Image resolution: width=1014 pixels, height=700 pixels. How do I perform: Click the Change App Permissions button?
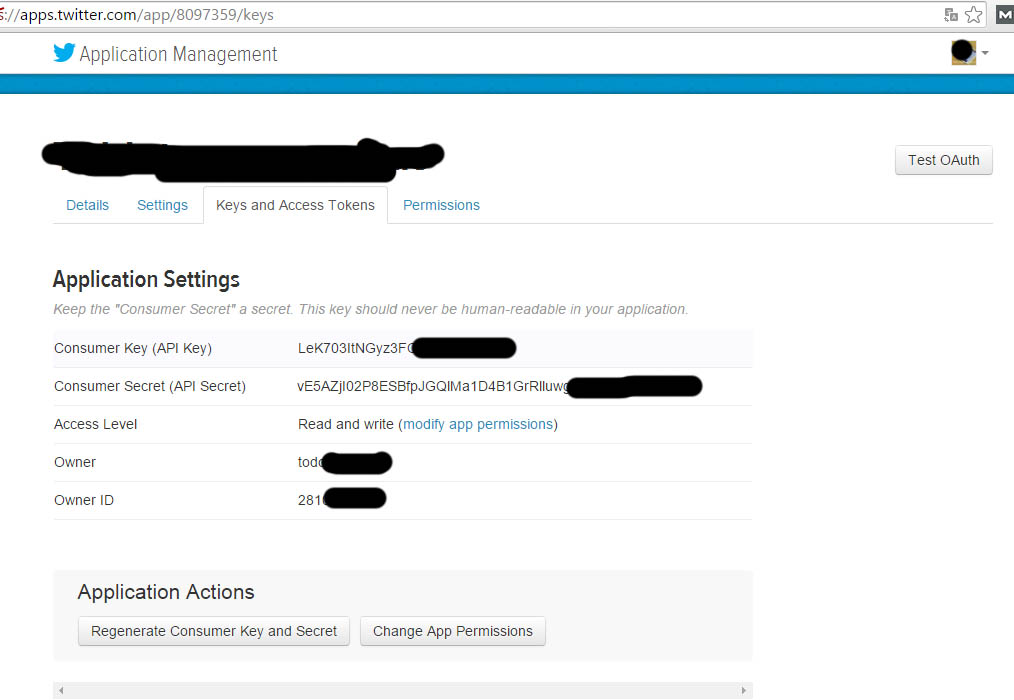[x=452, y=631]
